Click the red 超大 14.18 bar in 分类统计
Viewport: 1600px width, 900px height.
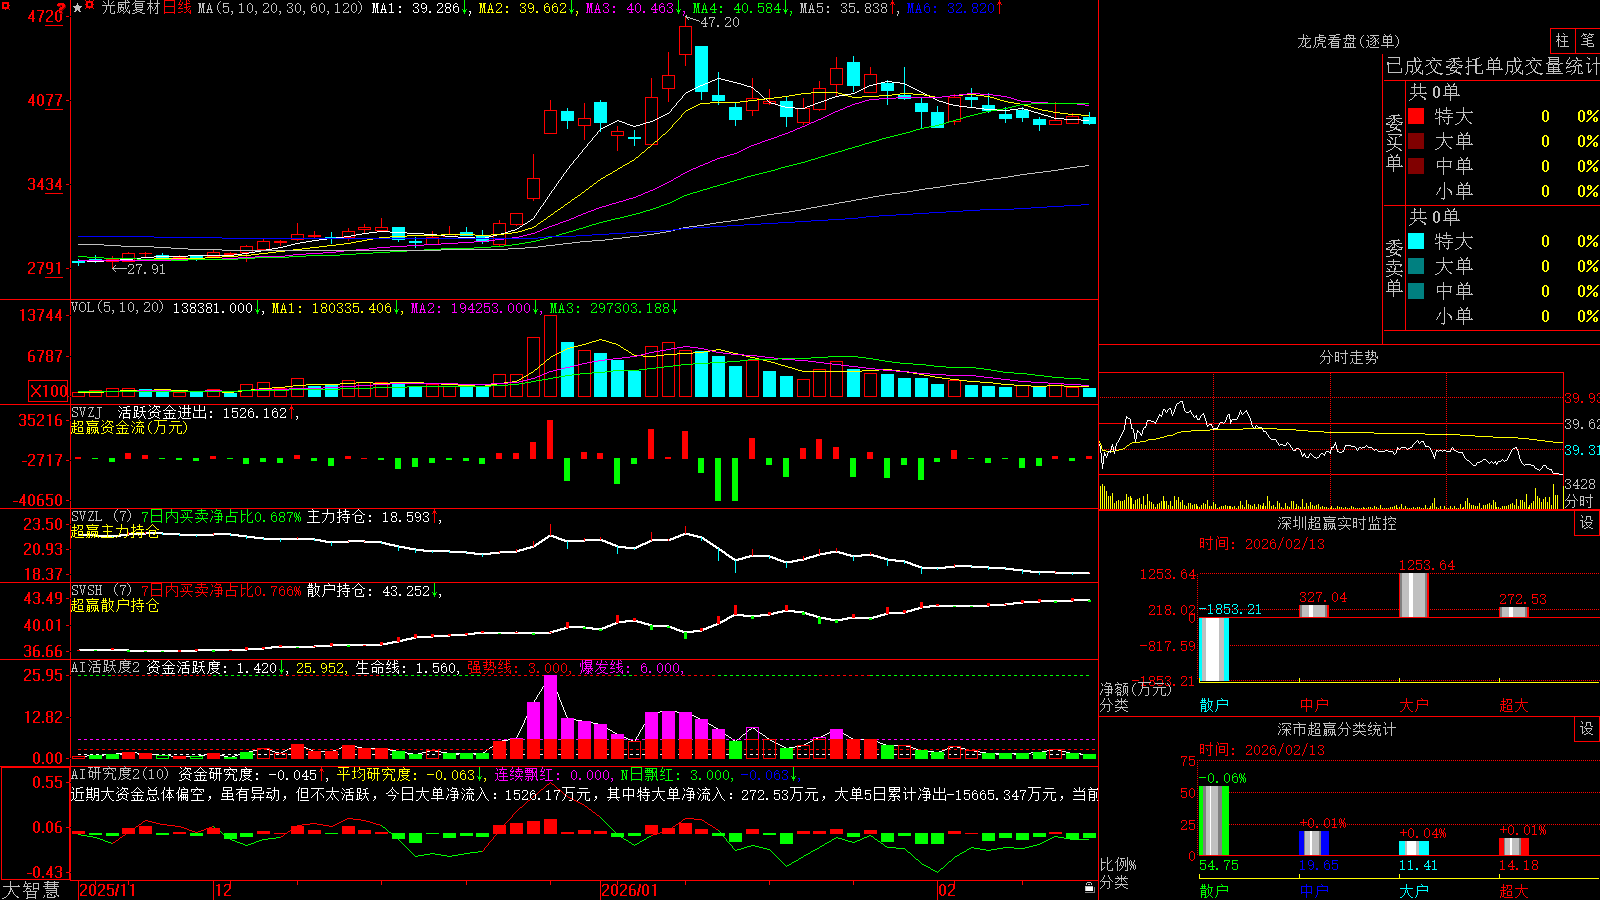click(x=1514, y=847)
